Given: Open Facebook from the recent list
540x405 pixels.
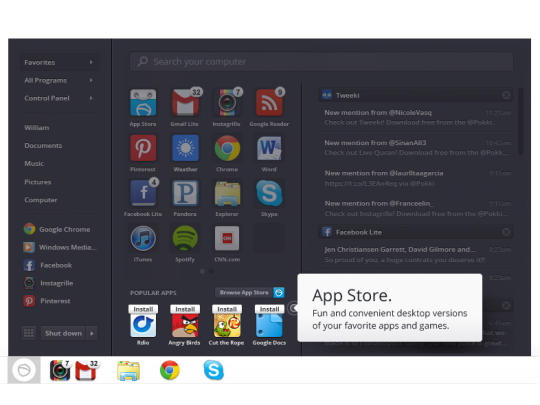Looking at the screenshot, I should click(x=48, y=265).
